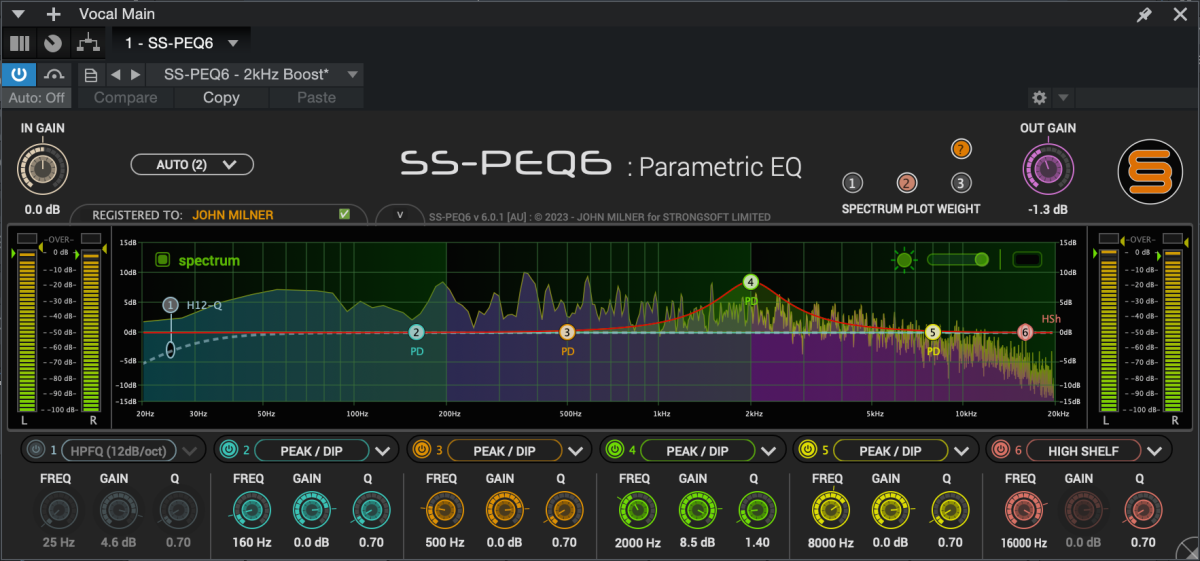Open band 4 PEAK / DIP type dropdown
Viewport: 1200px width, 561px height.
pos(769,450)
